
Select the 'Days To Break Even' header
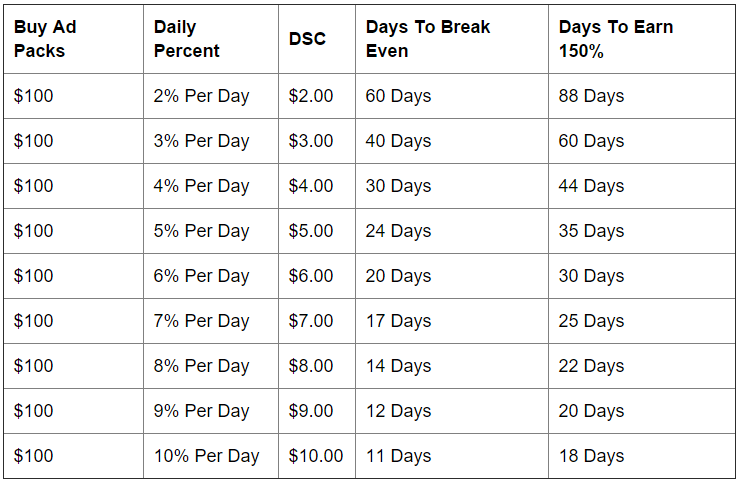point(428,39)
